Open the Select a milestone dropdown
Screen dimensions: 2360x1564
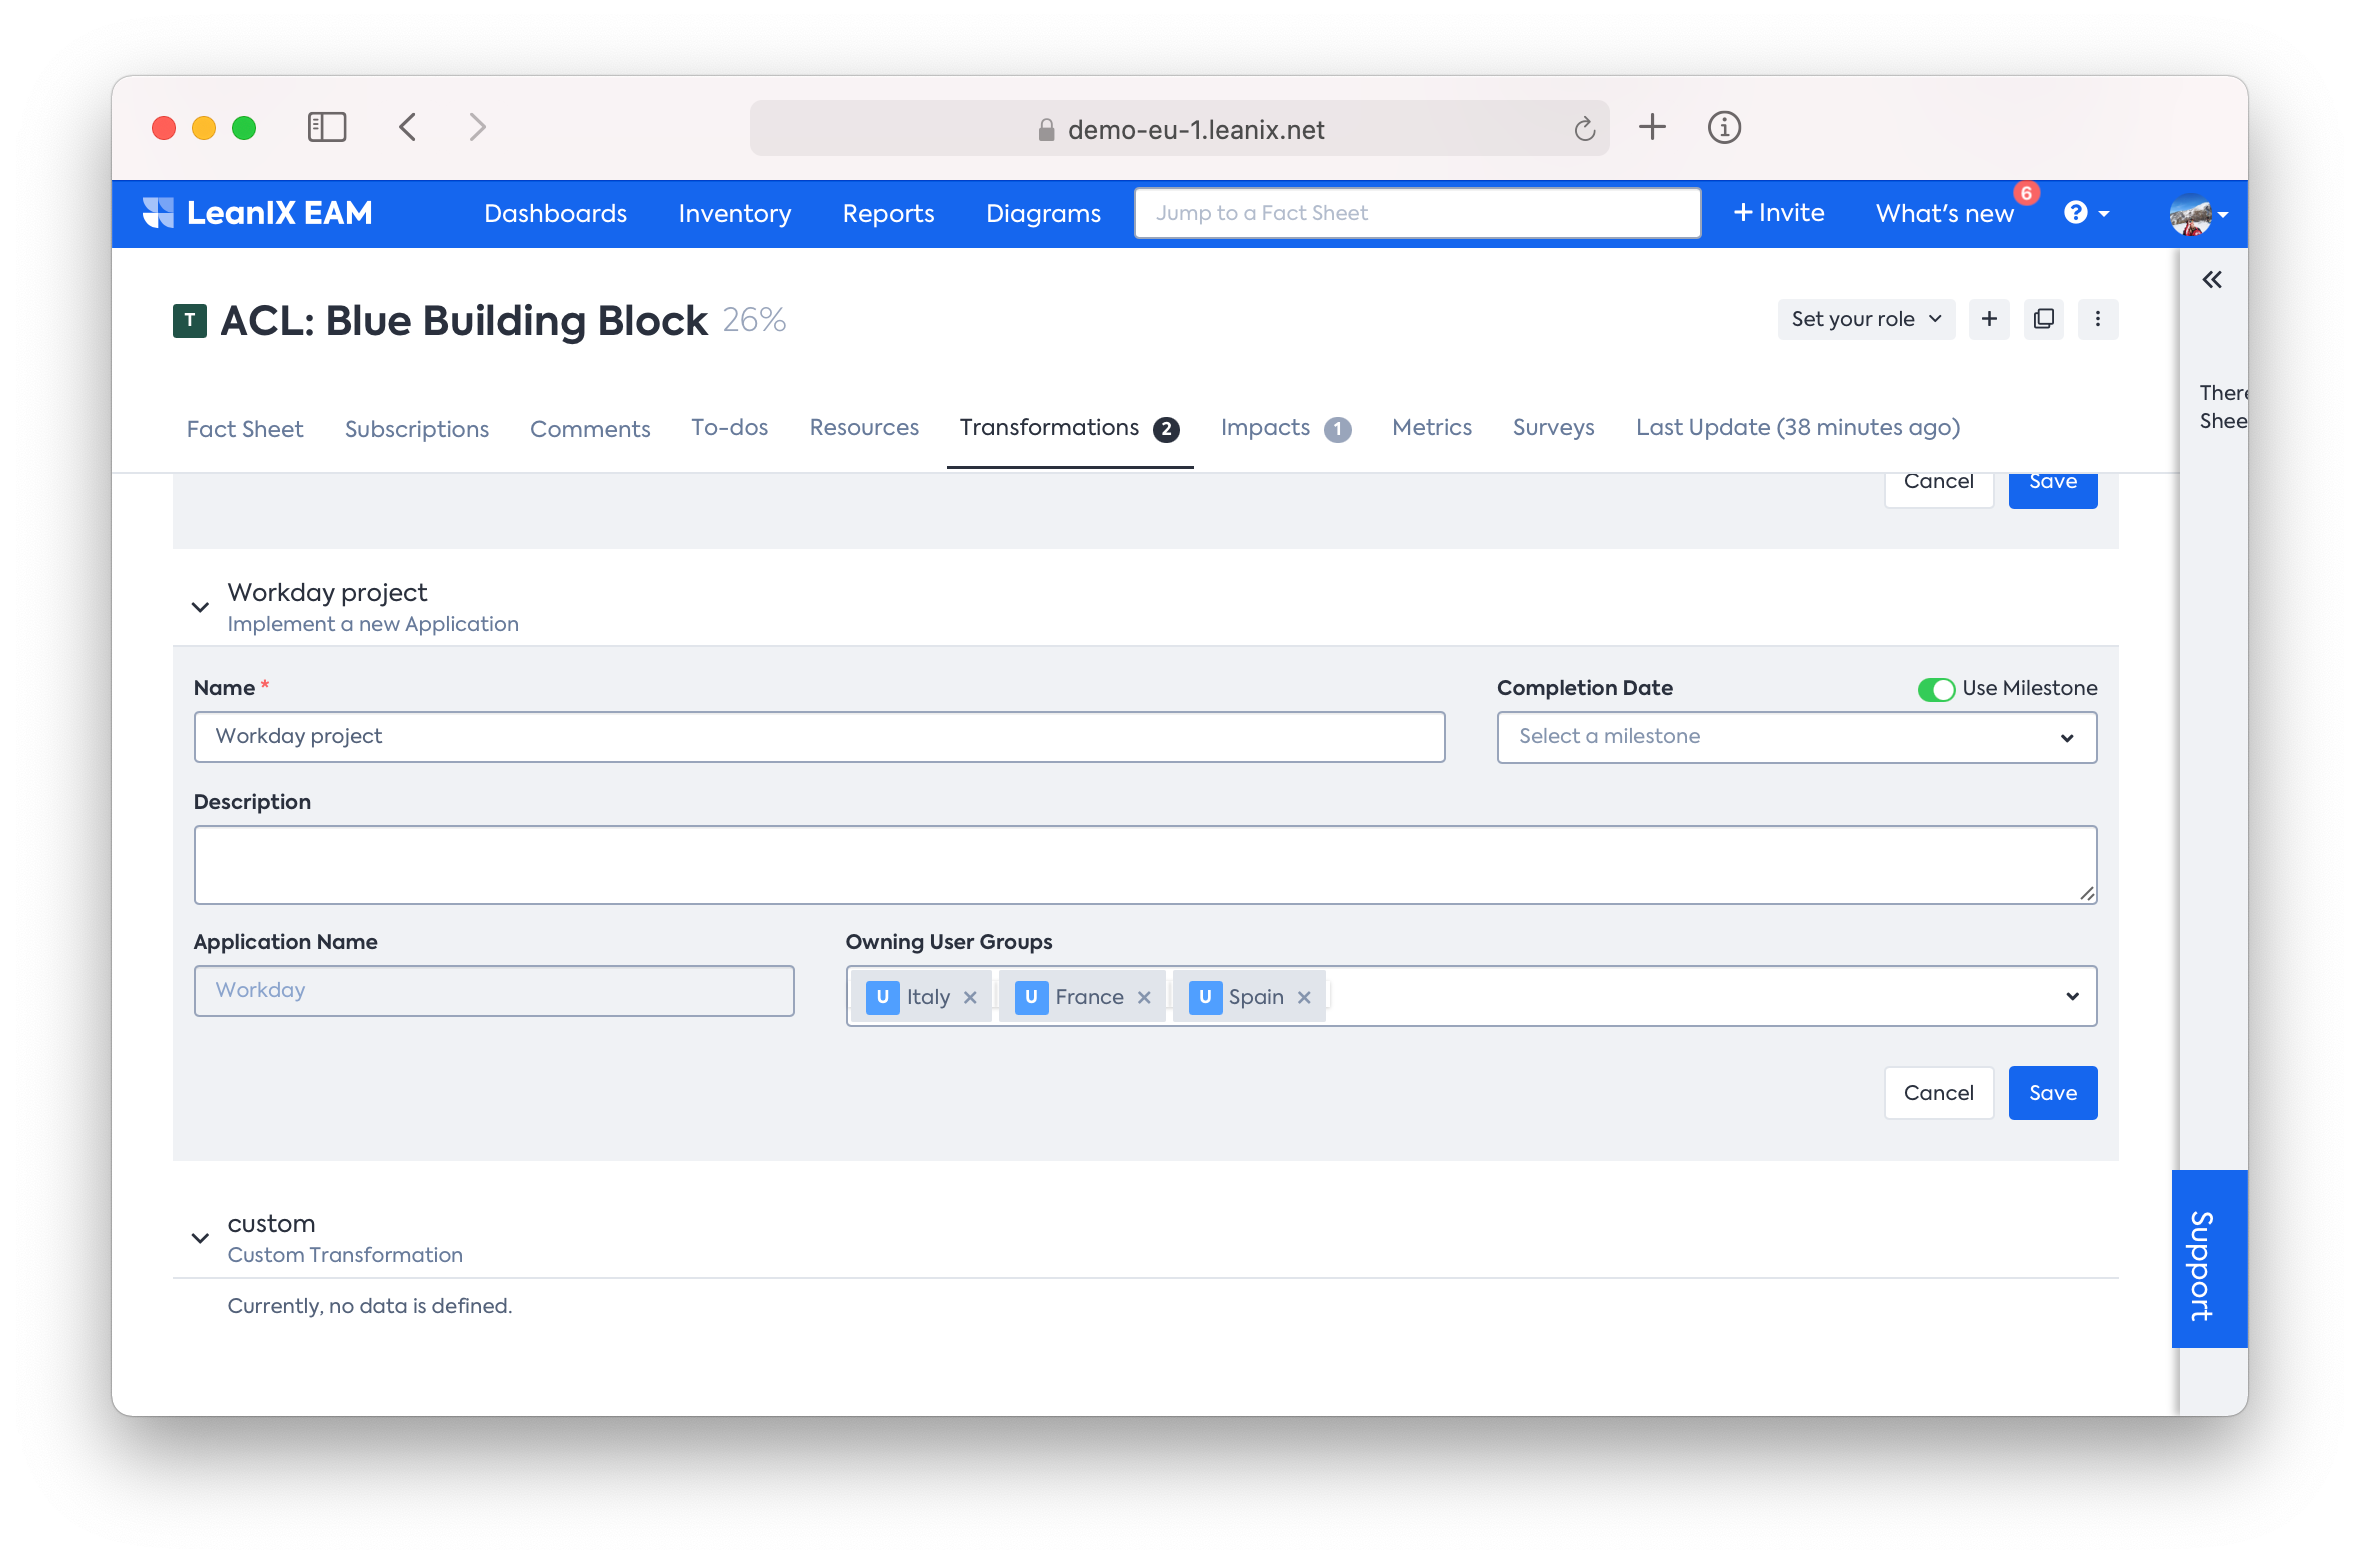point(1796,737)
